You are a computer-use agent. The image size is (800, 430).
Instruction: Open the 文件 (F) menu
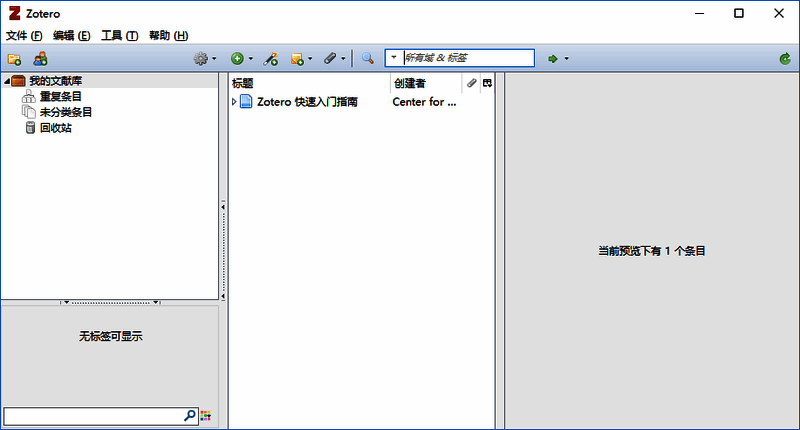(x=24, y=35)
